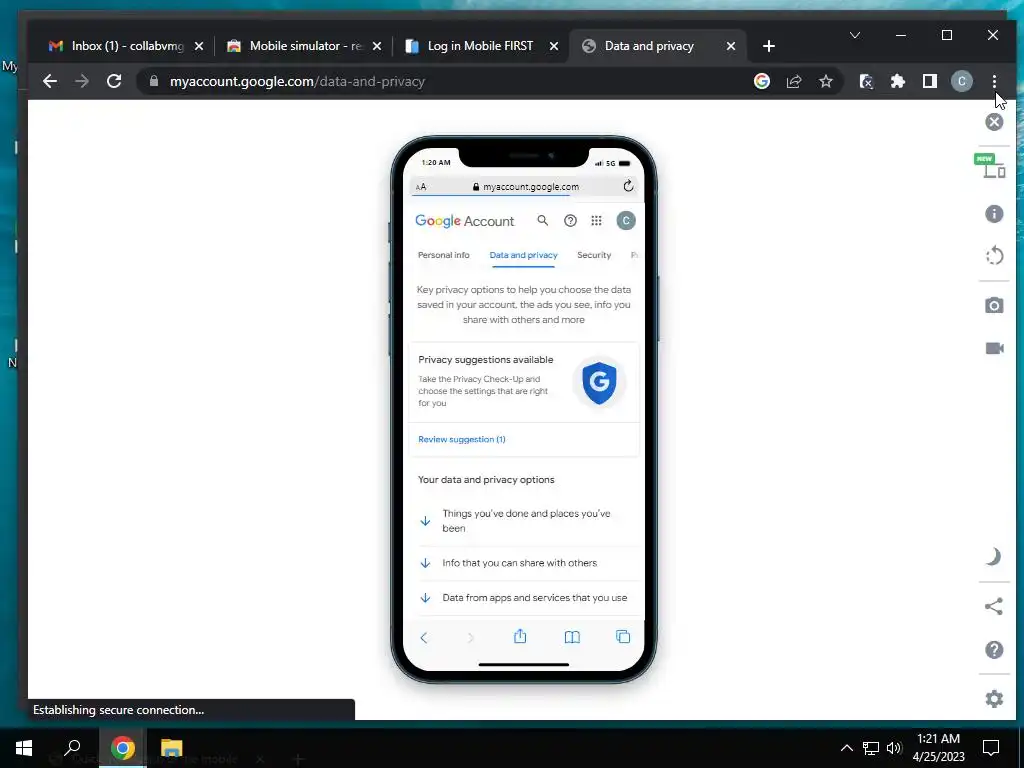Close the Inbox Gmail tab
This screenshot has height=768, width=1024.
tap(199, 46)
